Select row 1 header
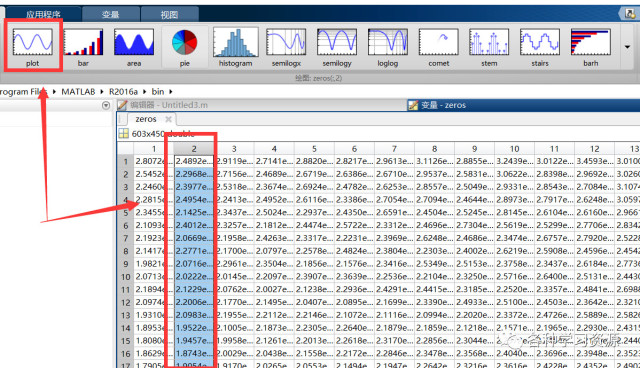This screenshot has height=368, width=640. click(x=126, y=161)
